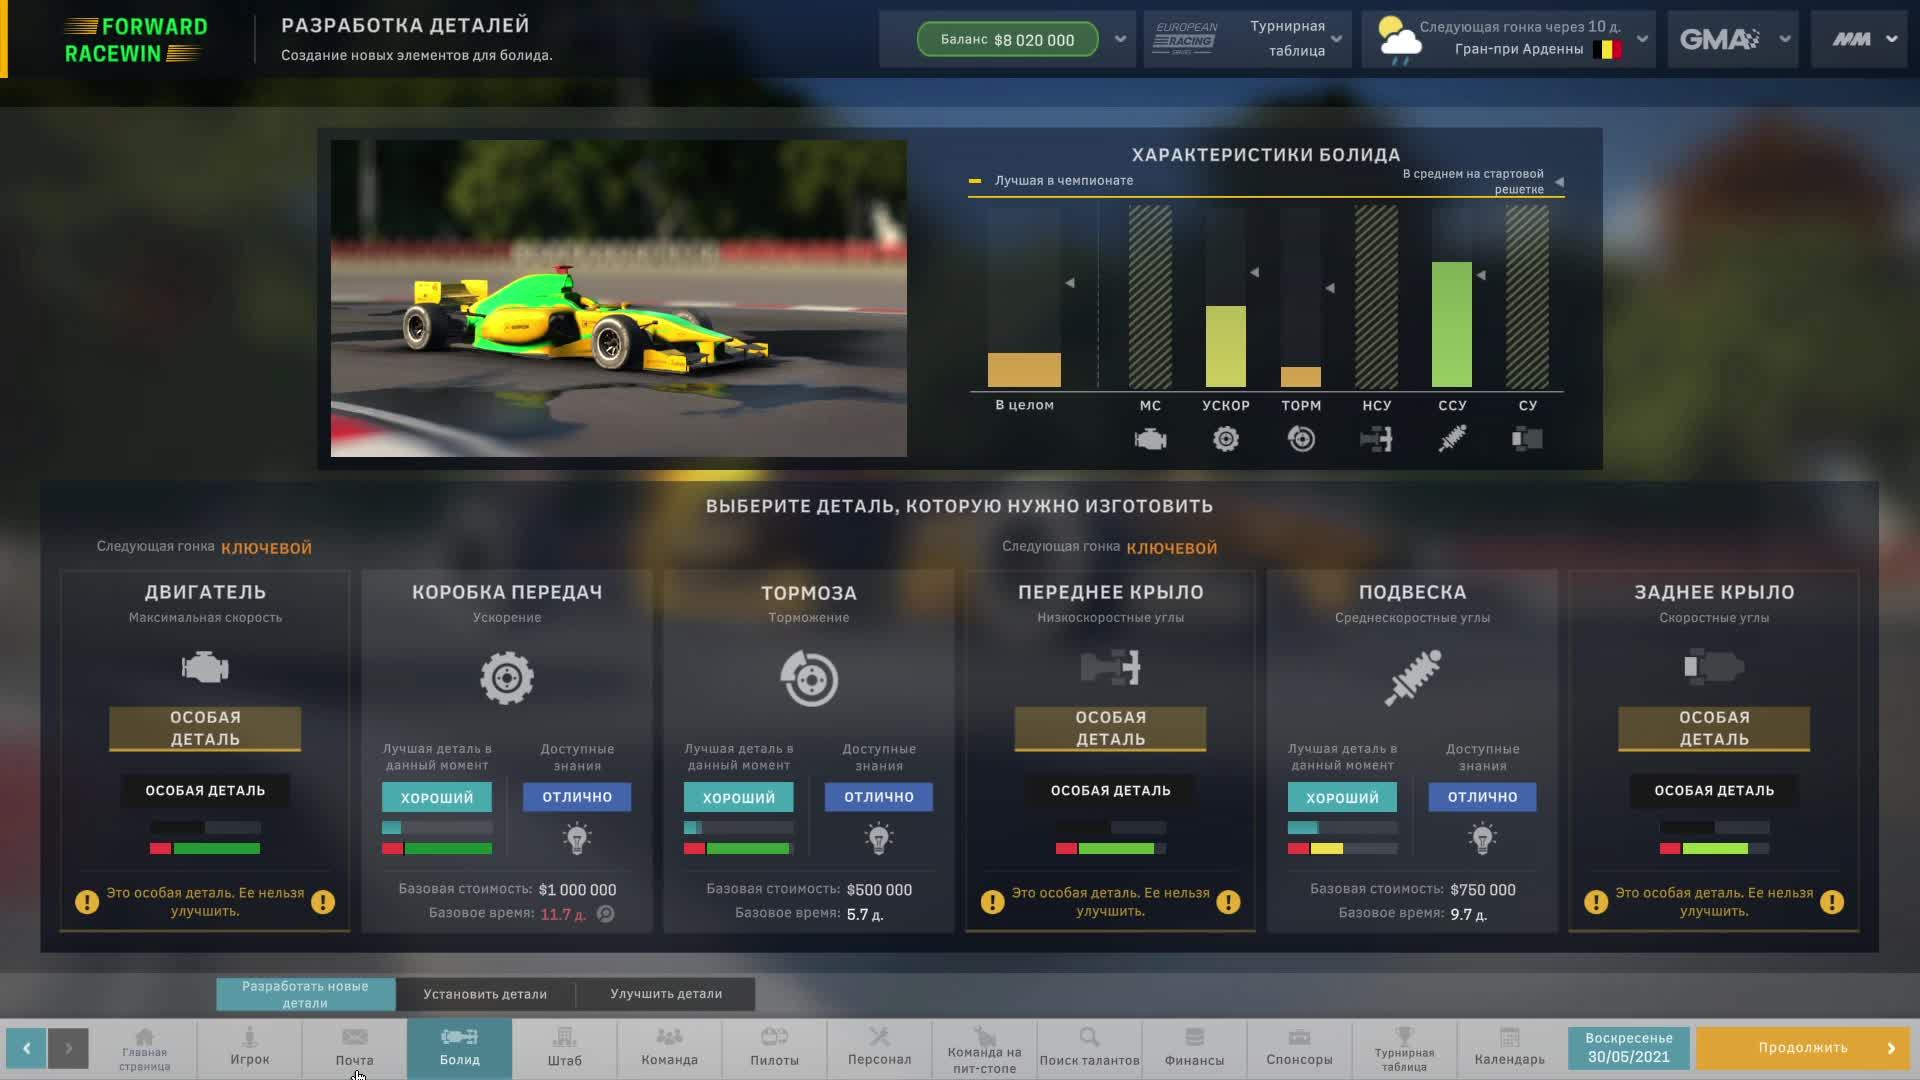Click the engine icon under МС bar

point(1150,439)
